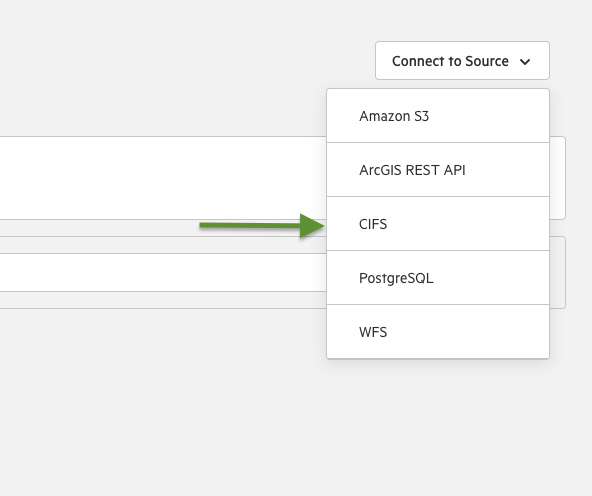Image resolution: width=592 pixels, height=496 pixels.
Task: Click the Connect to Source label text
Action: click(x=450, y=61)
